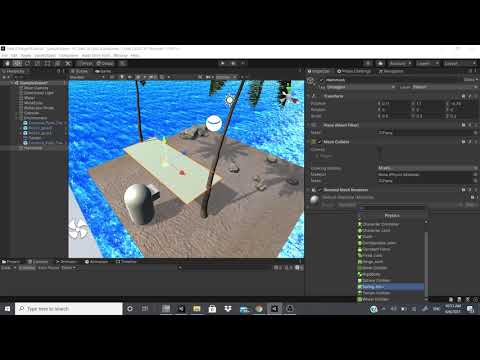Open the Tag dropdown in Inspector
Screen dimensions: 480x360
coord(361,87)
